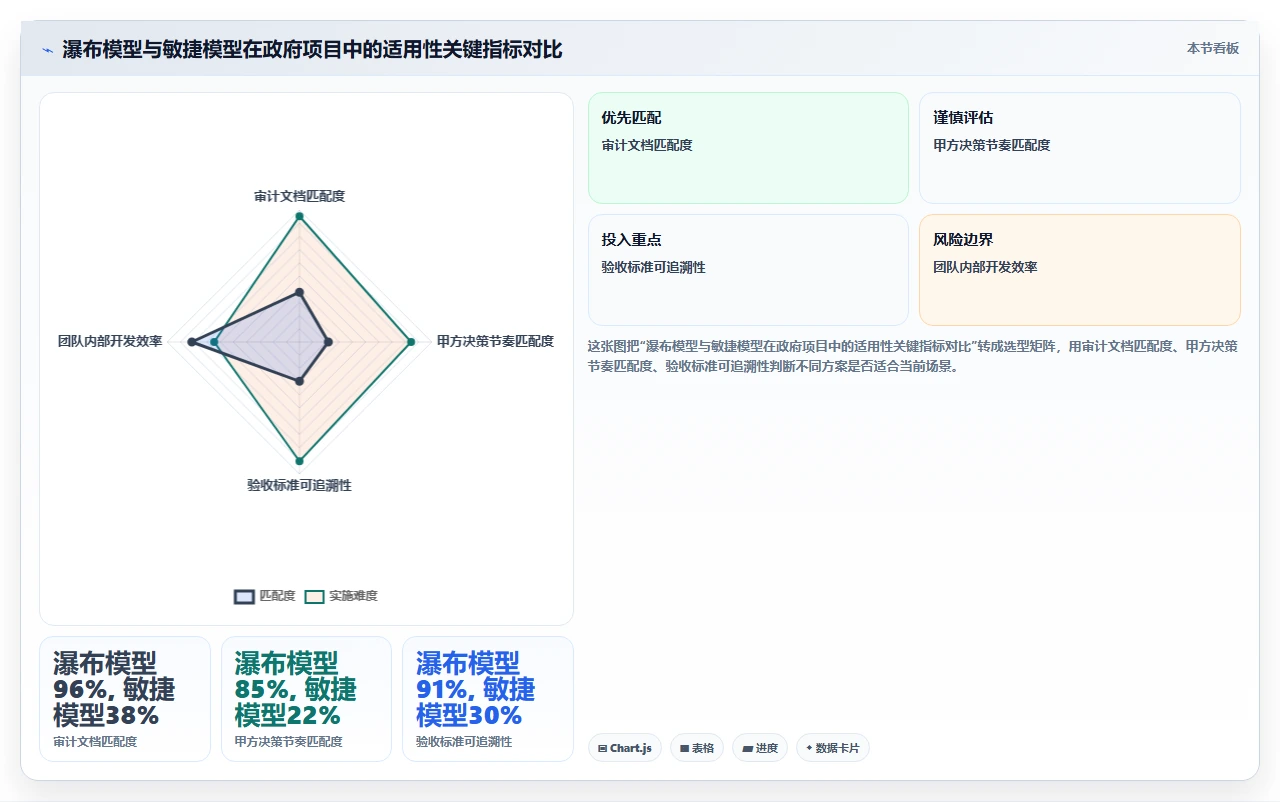
Task: Open the 风险边界 card
Action: coord(1080,270)
